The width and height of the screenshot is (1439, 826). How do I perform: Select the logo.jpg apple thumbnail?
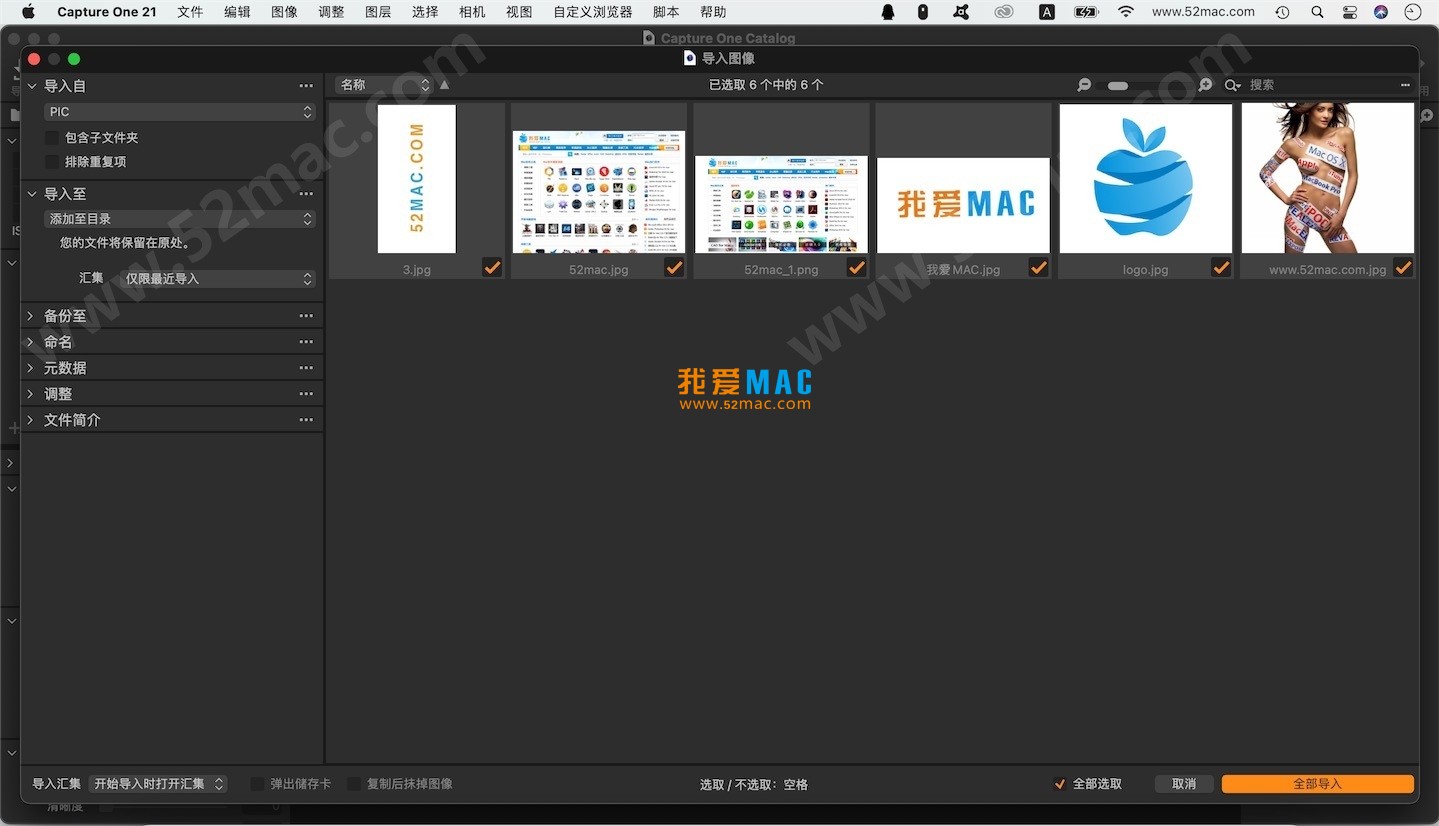point(1145,178)
